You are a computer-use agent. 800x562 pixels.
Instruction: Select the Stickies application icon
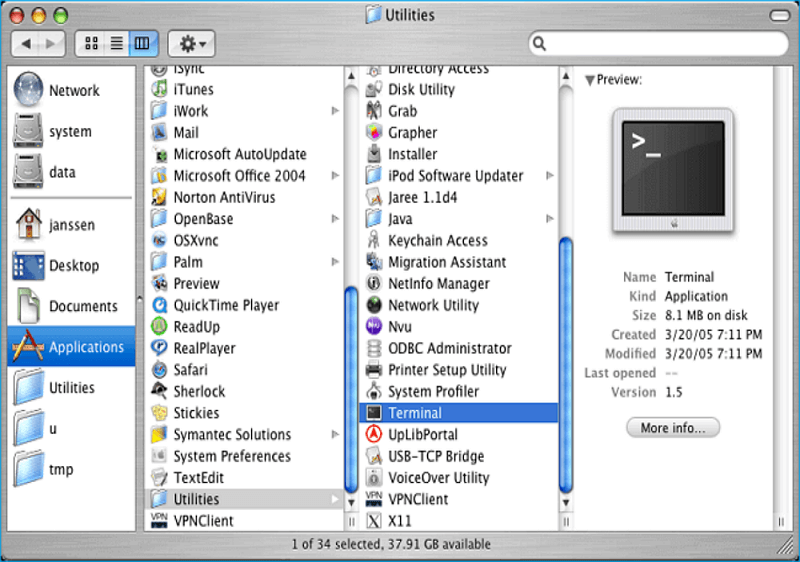click(160, 413)
